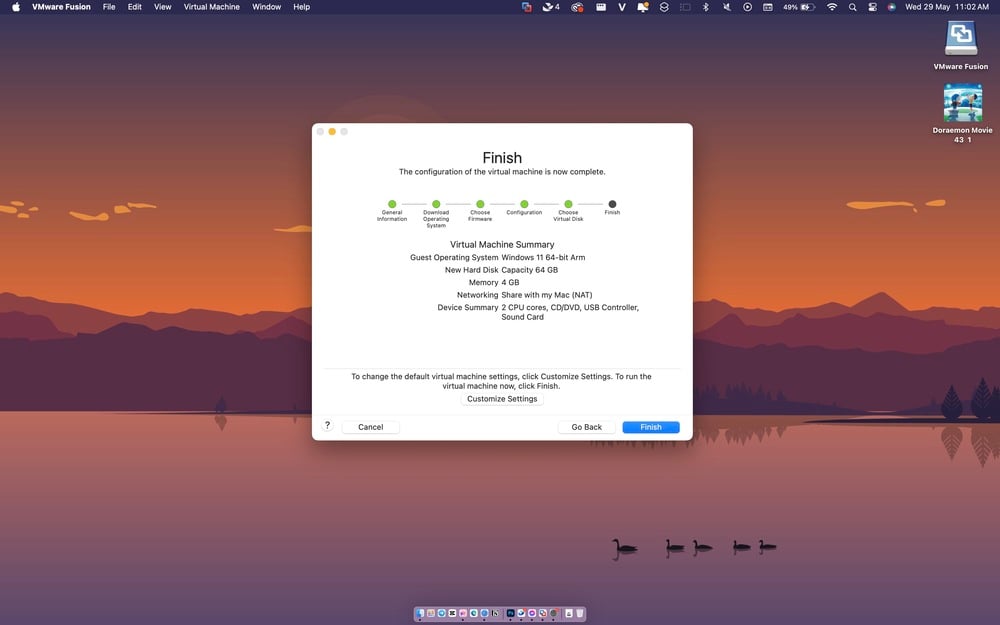Open the Virtual Machine menu
The image size is (1000, 625).
pyautogui.click(x=211, y=7)
